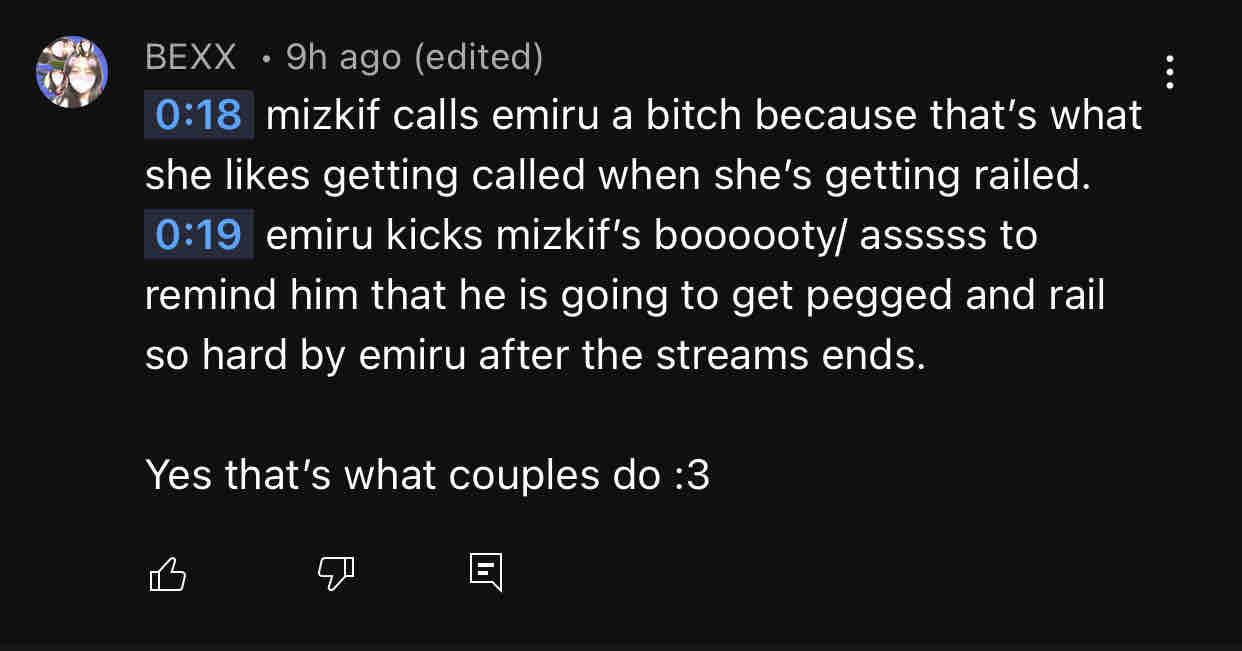
Task: Open the three-dot more options menu
Action: coord(1169,72)
